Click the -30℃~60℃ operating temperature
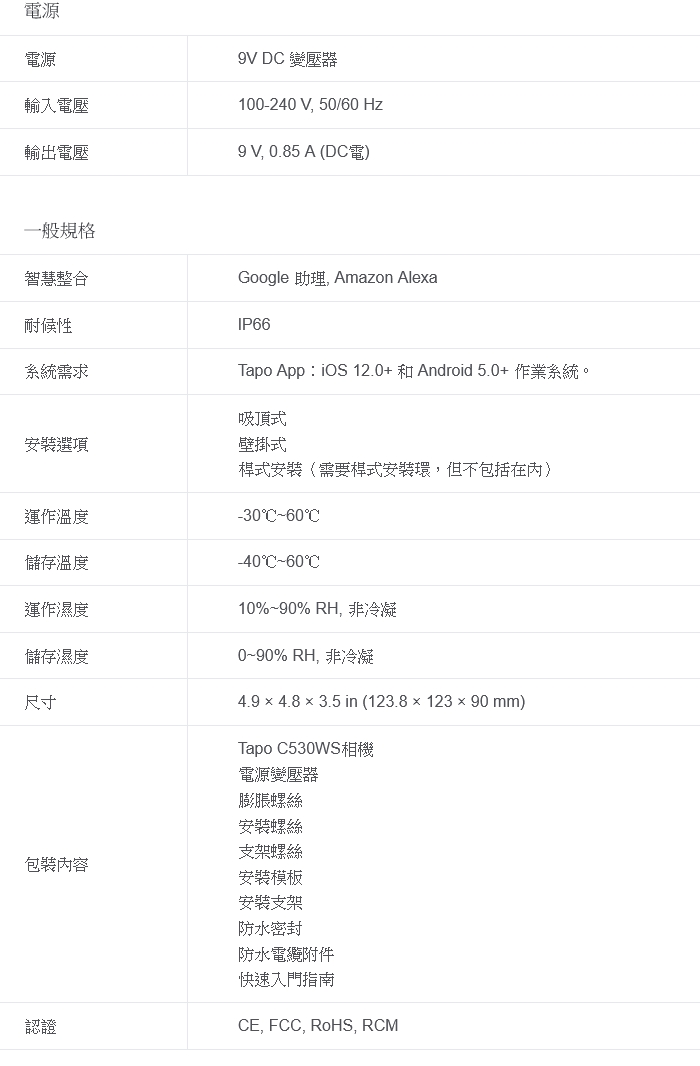Viewport: 700px width, 1066px height. [x=279, y=516]
